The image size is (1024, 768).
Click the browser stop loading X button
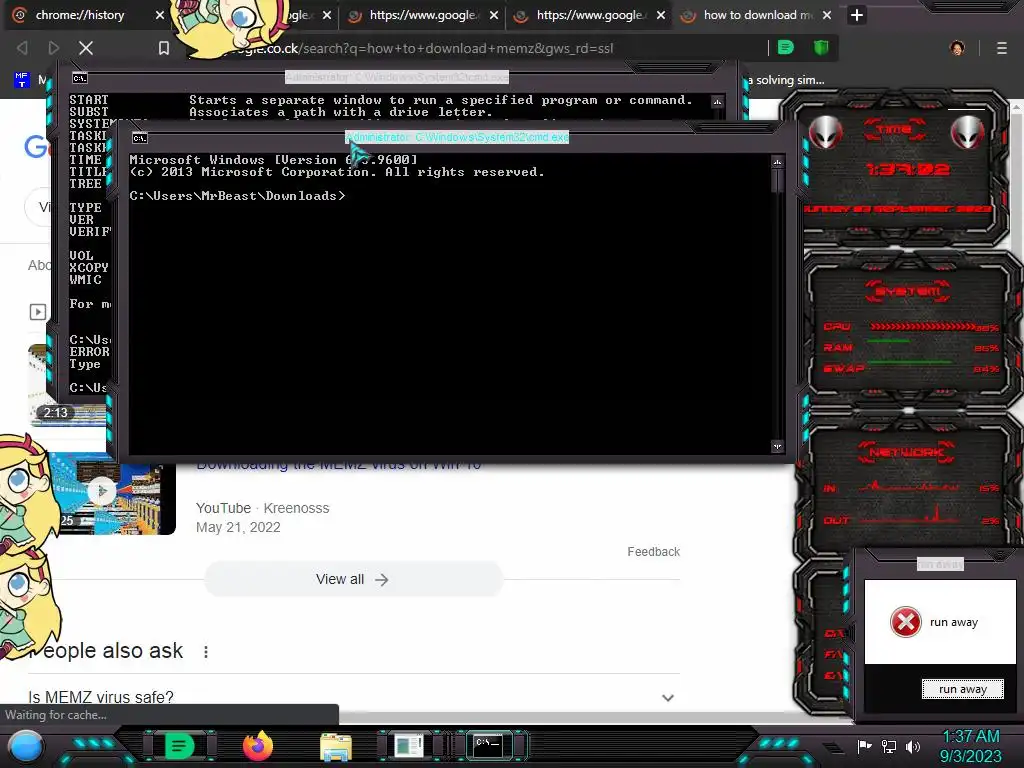pos(86,48)
